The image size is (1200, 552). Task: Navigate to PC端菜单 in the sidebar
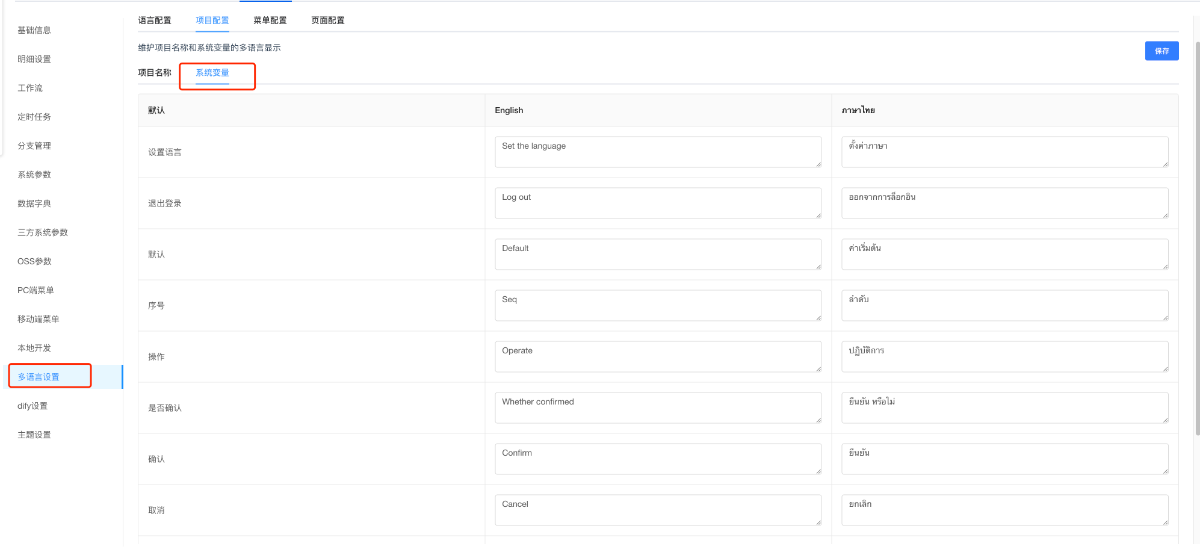pyautogui.click(x=36, y=290)
